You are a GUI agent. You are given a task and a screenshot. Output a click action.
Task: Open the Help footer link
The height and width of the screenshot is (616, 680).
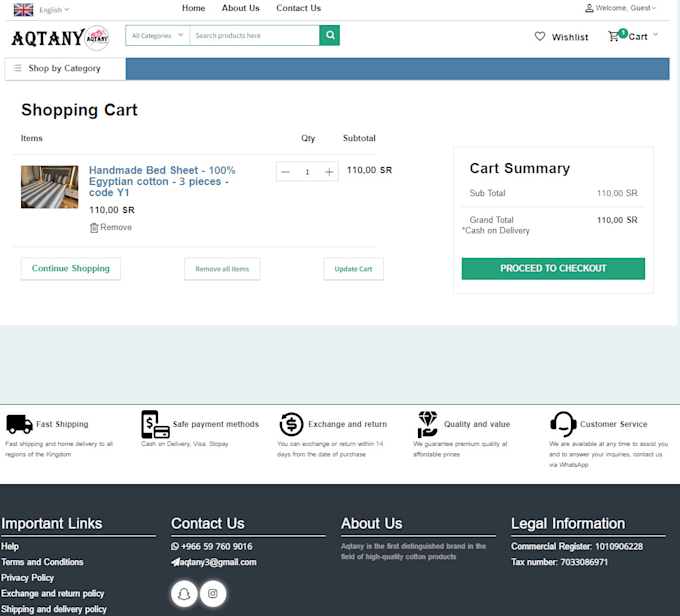pos(10,547)
